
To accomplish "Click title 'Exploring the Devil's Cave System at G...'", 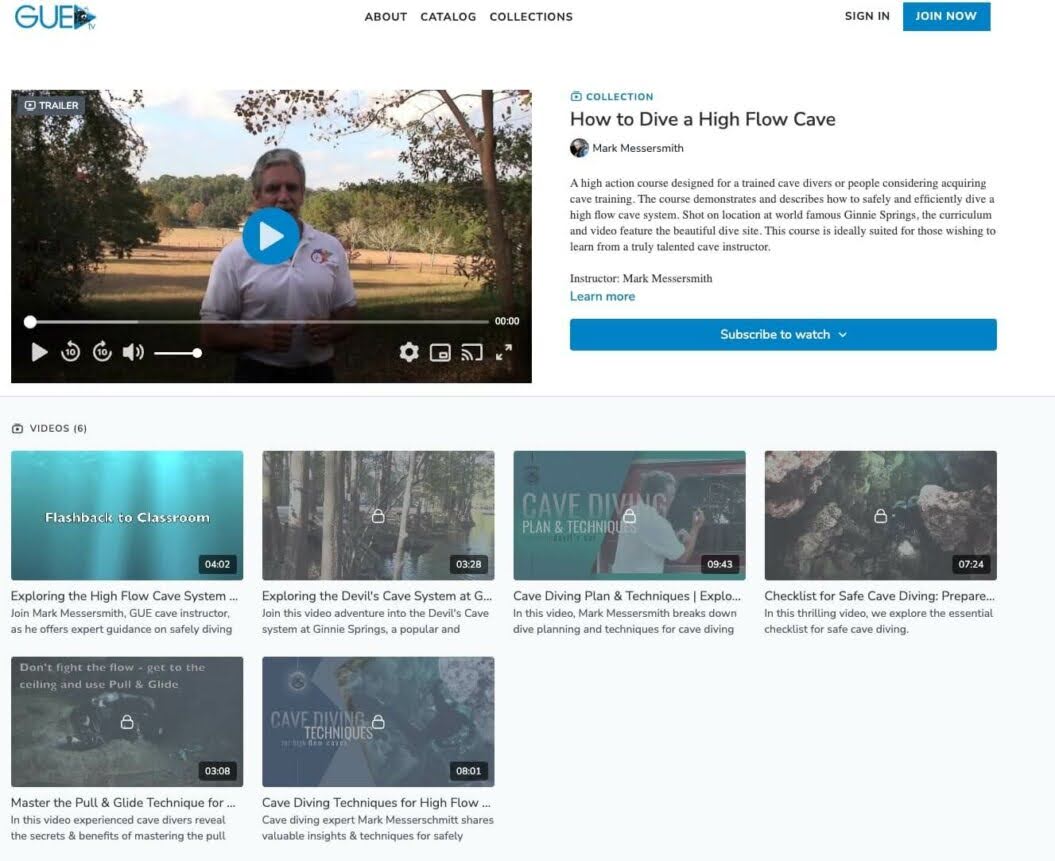I will click(x=377, y=596).
